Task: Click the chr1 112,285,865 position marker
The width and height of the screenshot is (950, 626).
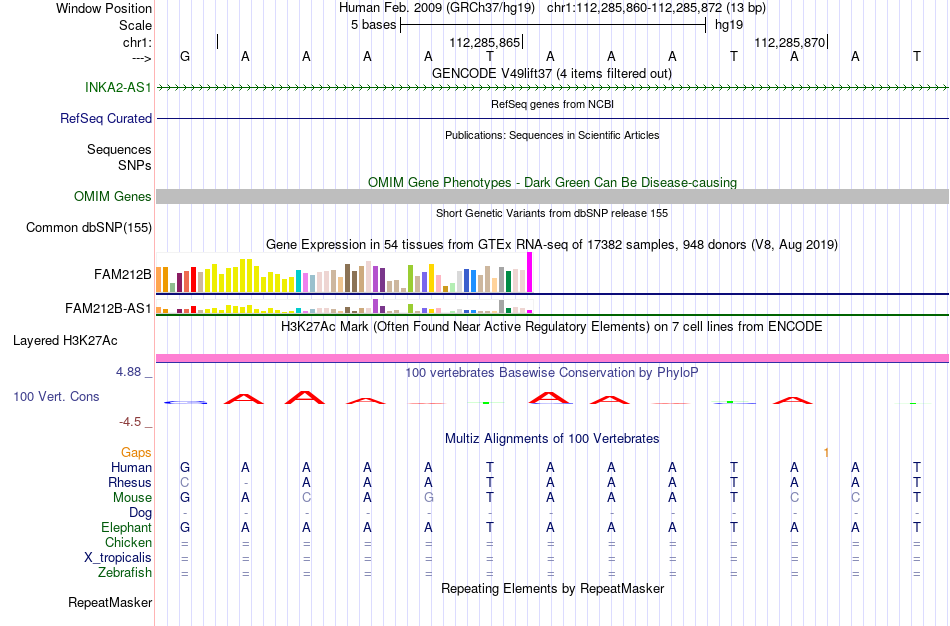Action: point(486,42)
